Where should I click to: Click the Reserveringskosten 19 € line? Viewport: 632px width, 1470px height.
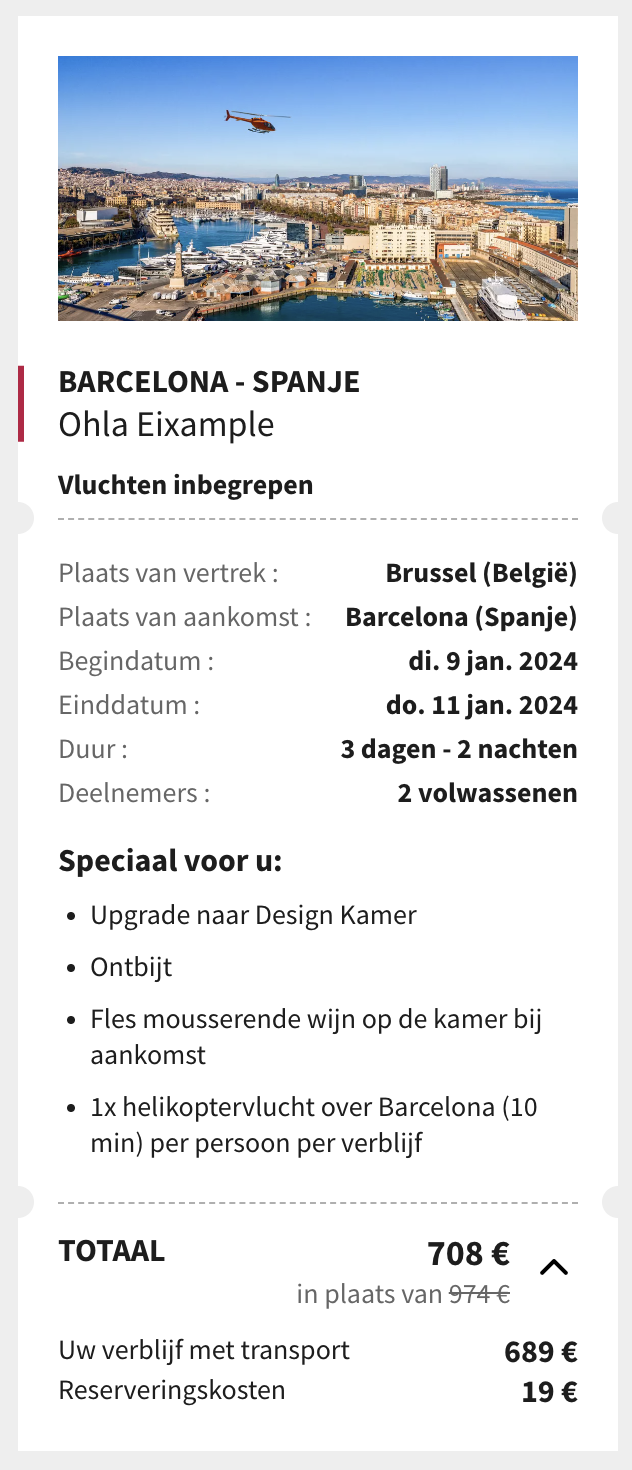click(318, 1391)
